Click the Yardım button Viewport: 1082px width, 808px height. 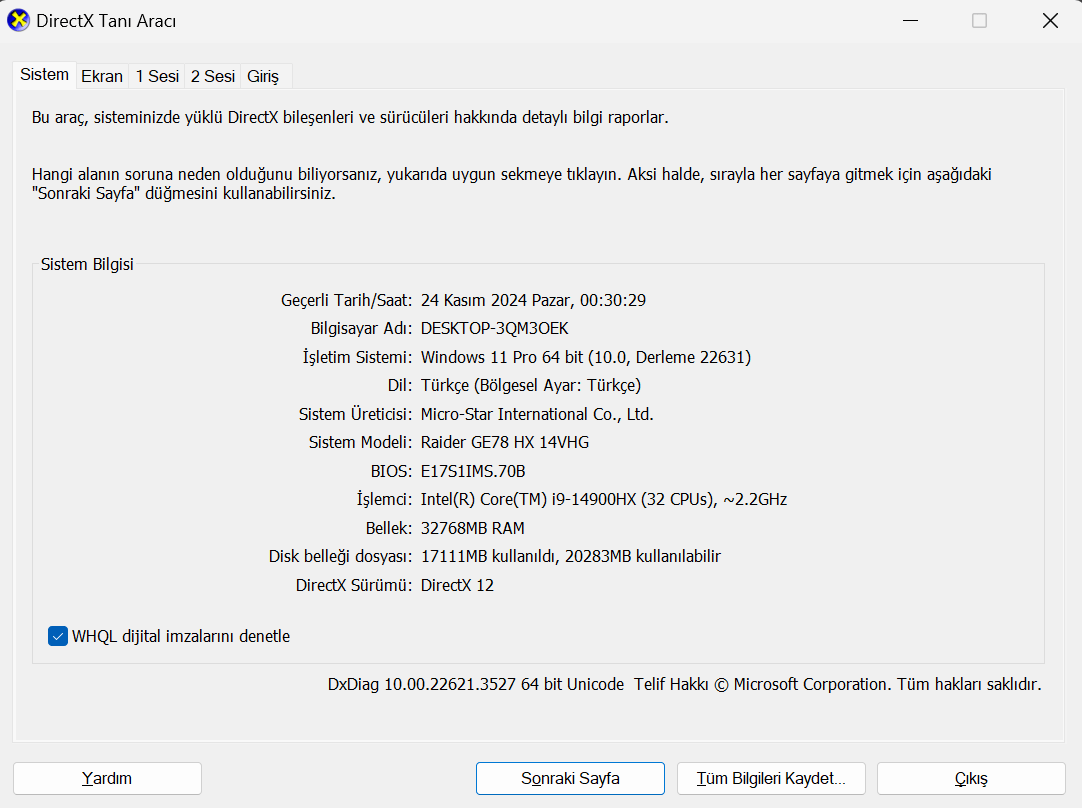pos(107,778)
